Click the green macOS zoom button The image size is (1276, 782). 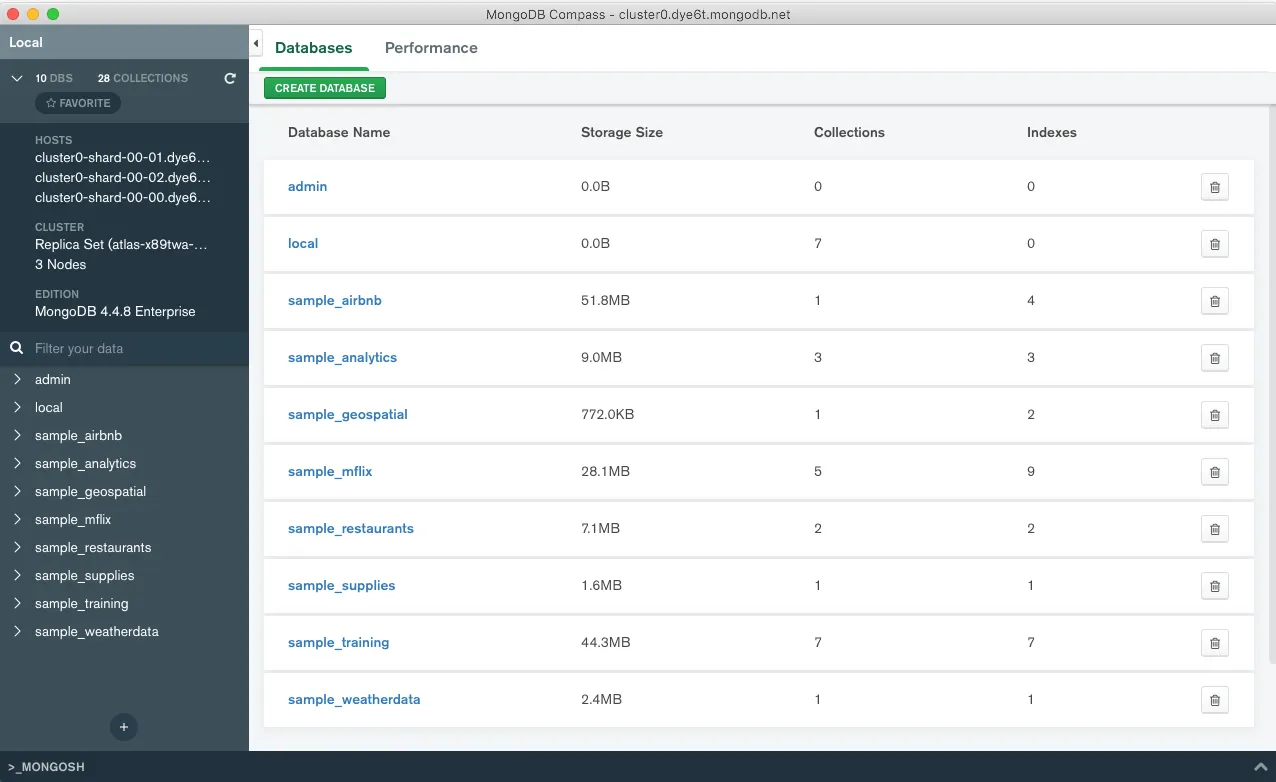(x=53, y=14)
